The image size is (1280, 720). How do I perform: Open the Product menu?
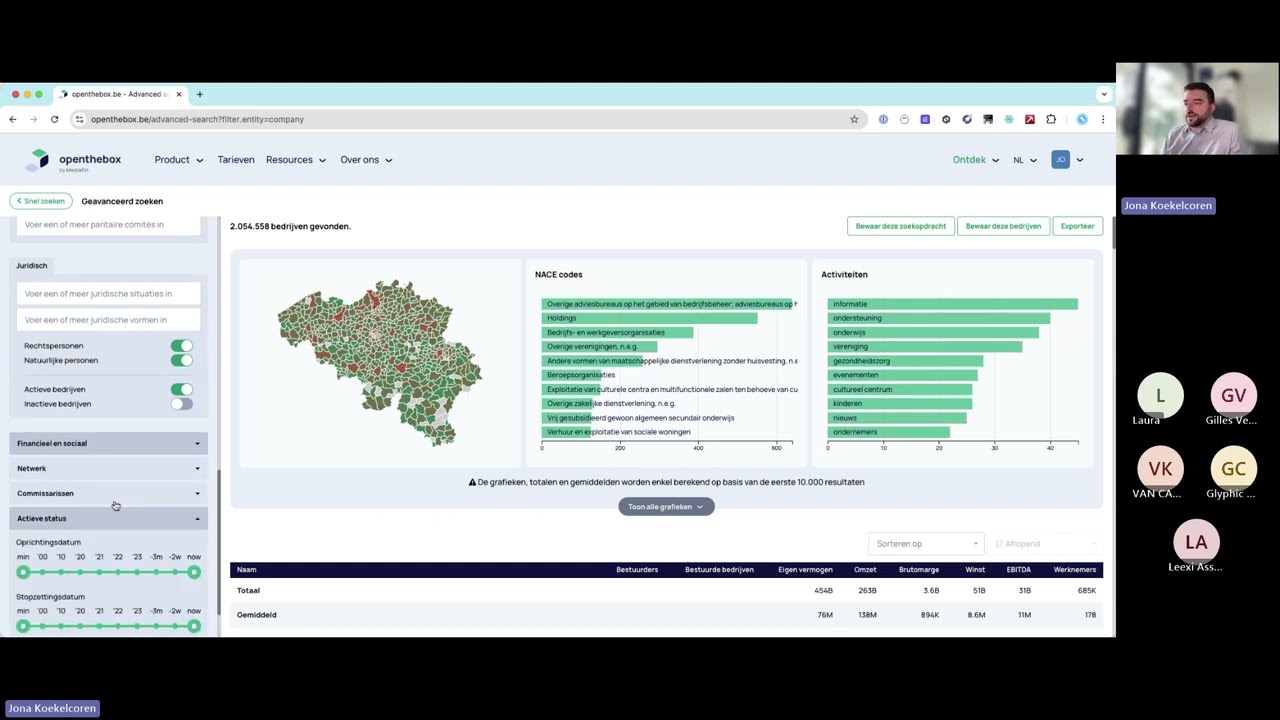178,160
